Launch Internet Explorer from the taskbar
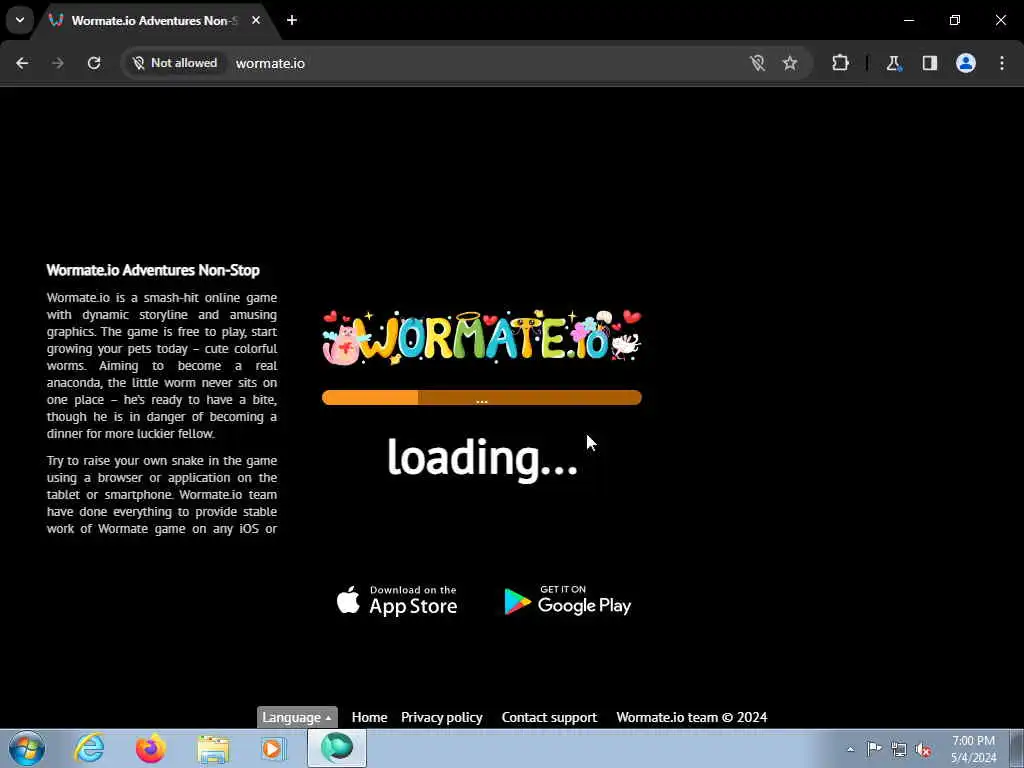 coord(89,748)
